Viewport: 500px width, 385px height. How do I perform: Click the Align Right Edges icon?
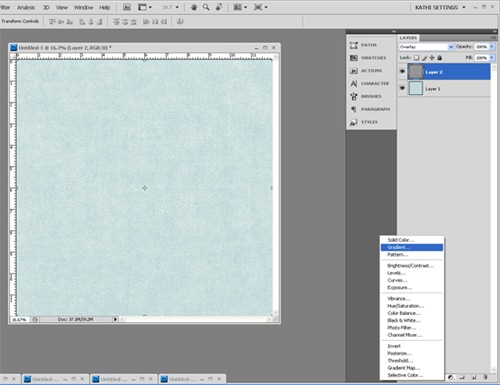(x=99, y=22)
